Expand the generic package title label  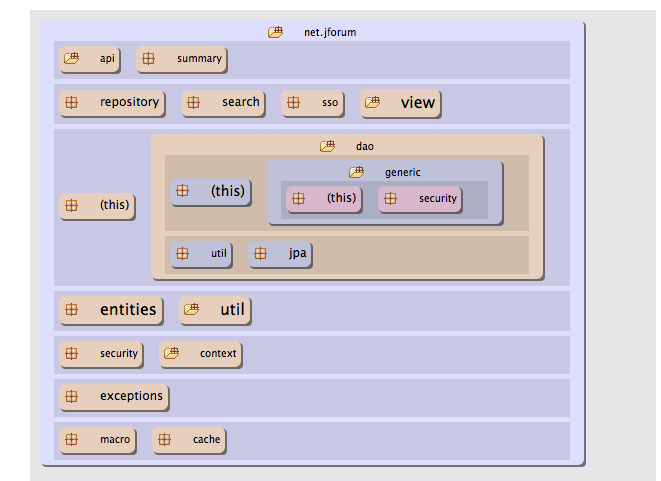click(x=402, y=172)
